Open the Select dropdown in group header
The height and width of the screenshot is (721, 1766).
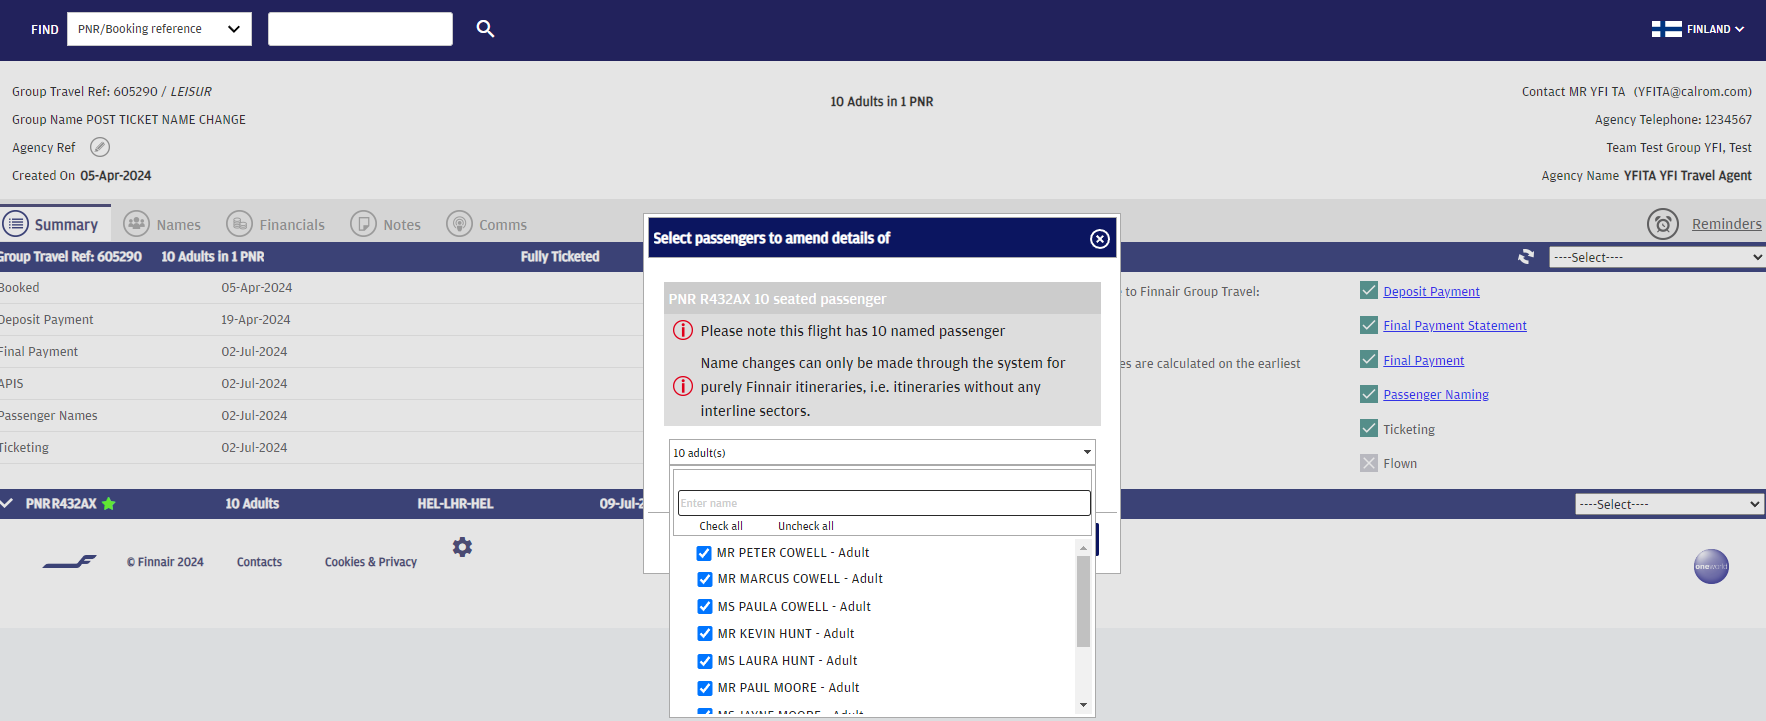point(1657,257)
